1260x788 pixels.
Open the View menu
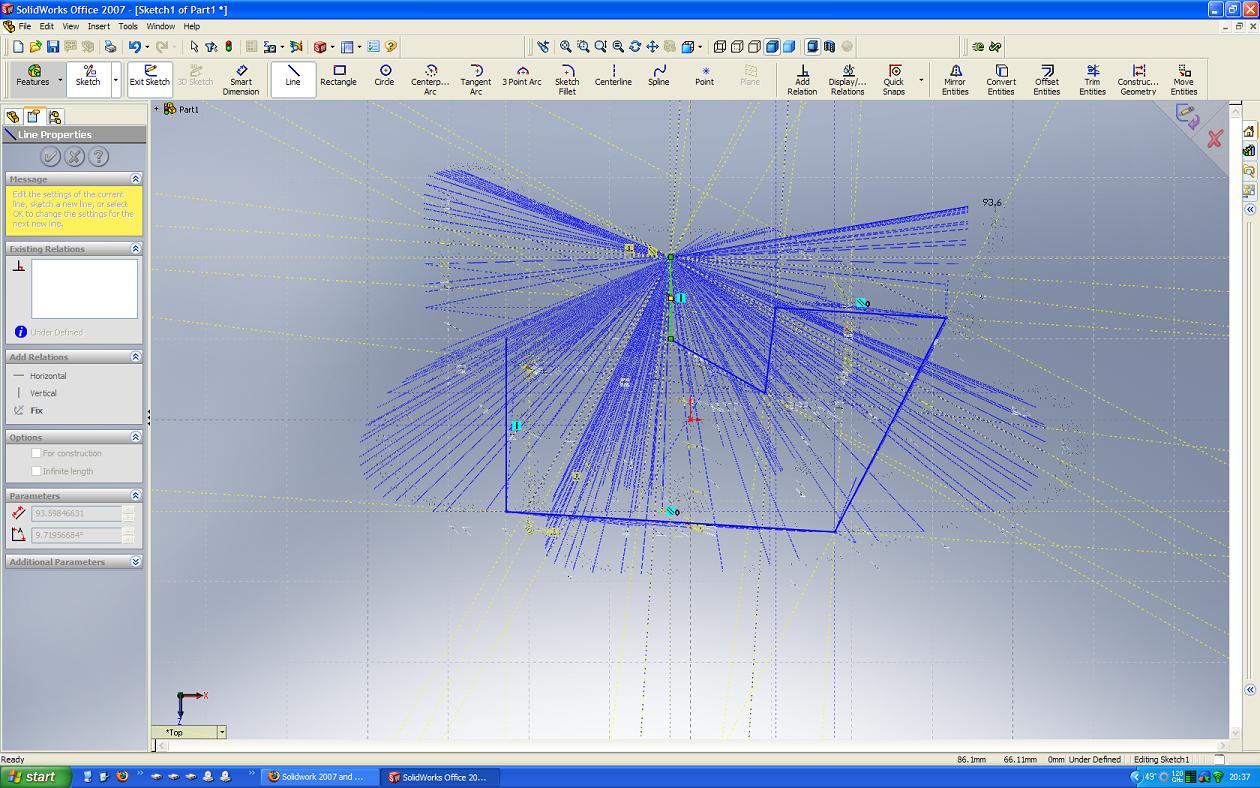click(x=71, y=26)
